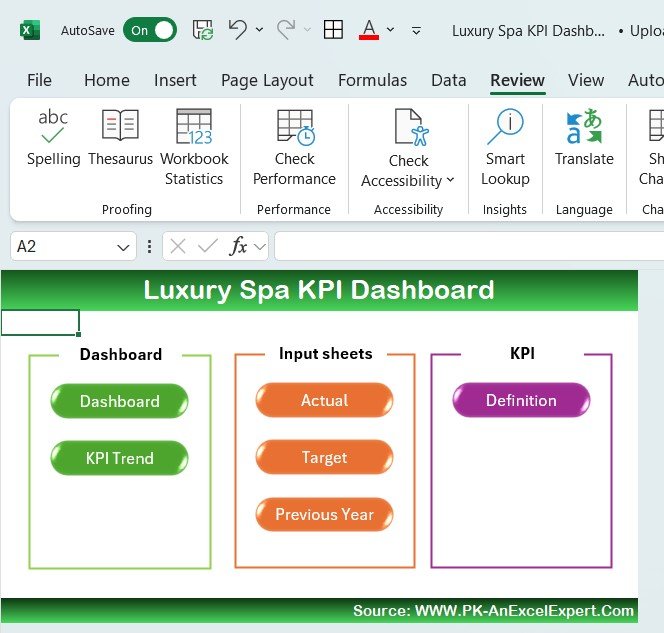
Task: Run Check Performance
Action: (x=294, y=147)
